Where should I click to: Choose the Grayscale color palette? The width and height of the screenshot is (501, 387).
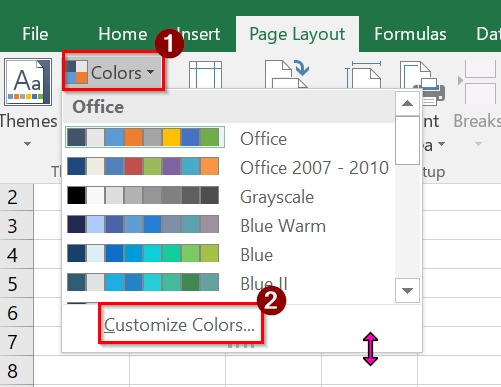[x=229, y=196]
